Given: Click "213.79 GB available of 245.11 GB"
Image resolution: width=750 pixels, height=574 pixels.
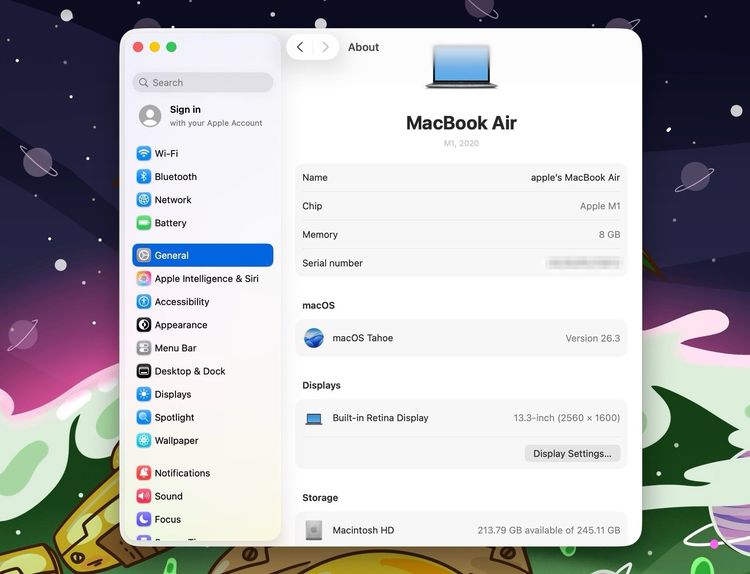Looking at the screenshot, I should click(549, 530).
